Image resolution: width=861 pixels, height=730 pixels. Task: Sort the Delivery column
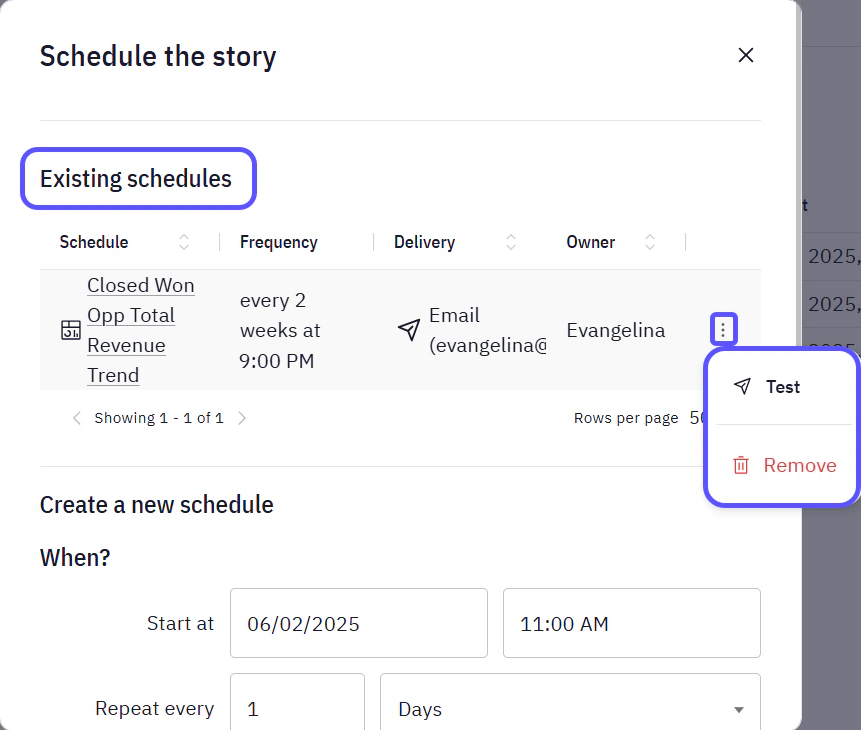point(510,242)
